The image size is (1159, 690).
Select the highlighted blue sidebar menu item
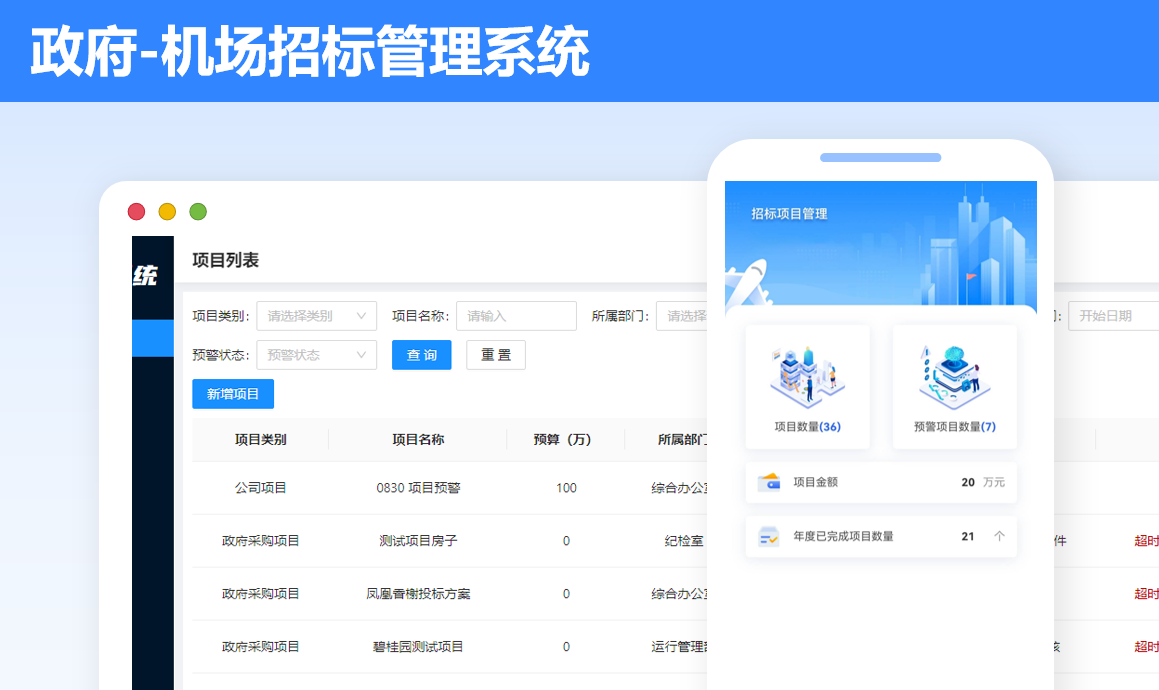coord(153,339)
